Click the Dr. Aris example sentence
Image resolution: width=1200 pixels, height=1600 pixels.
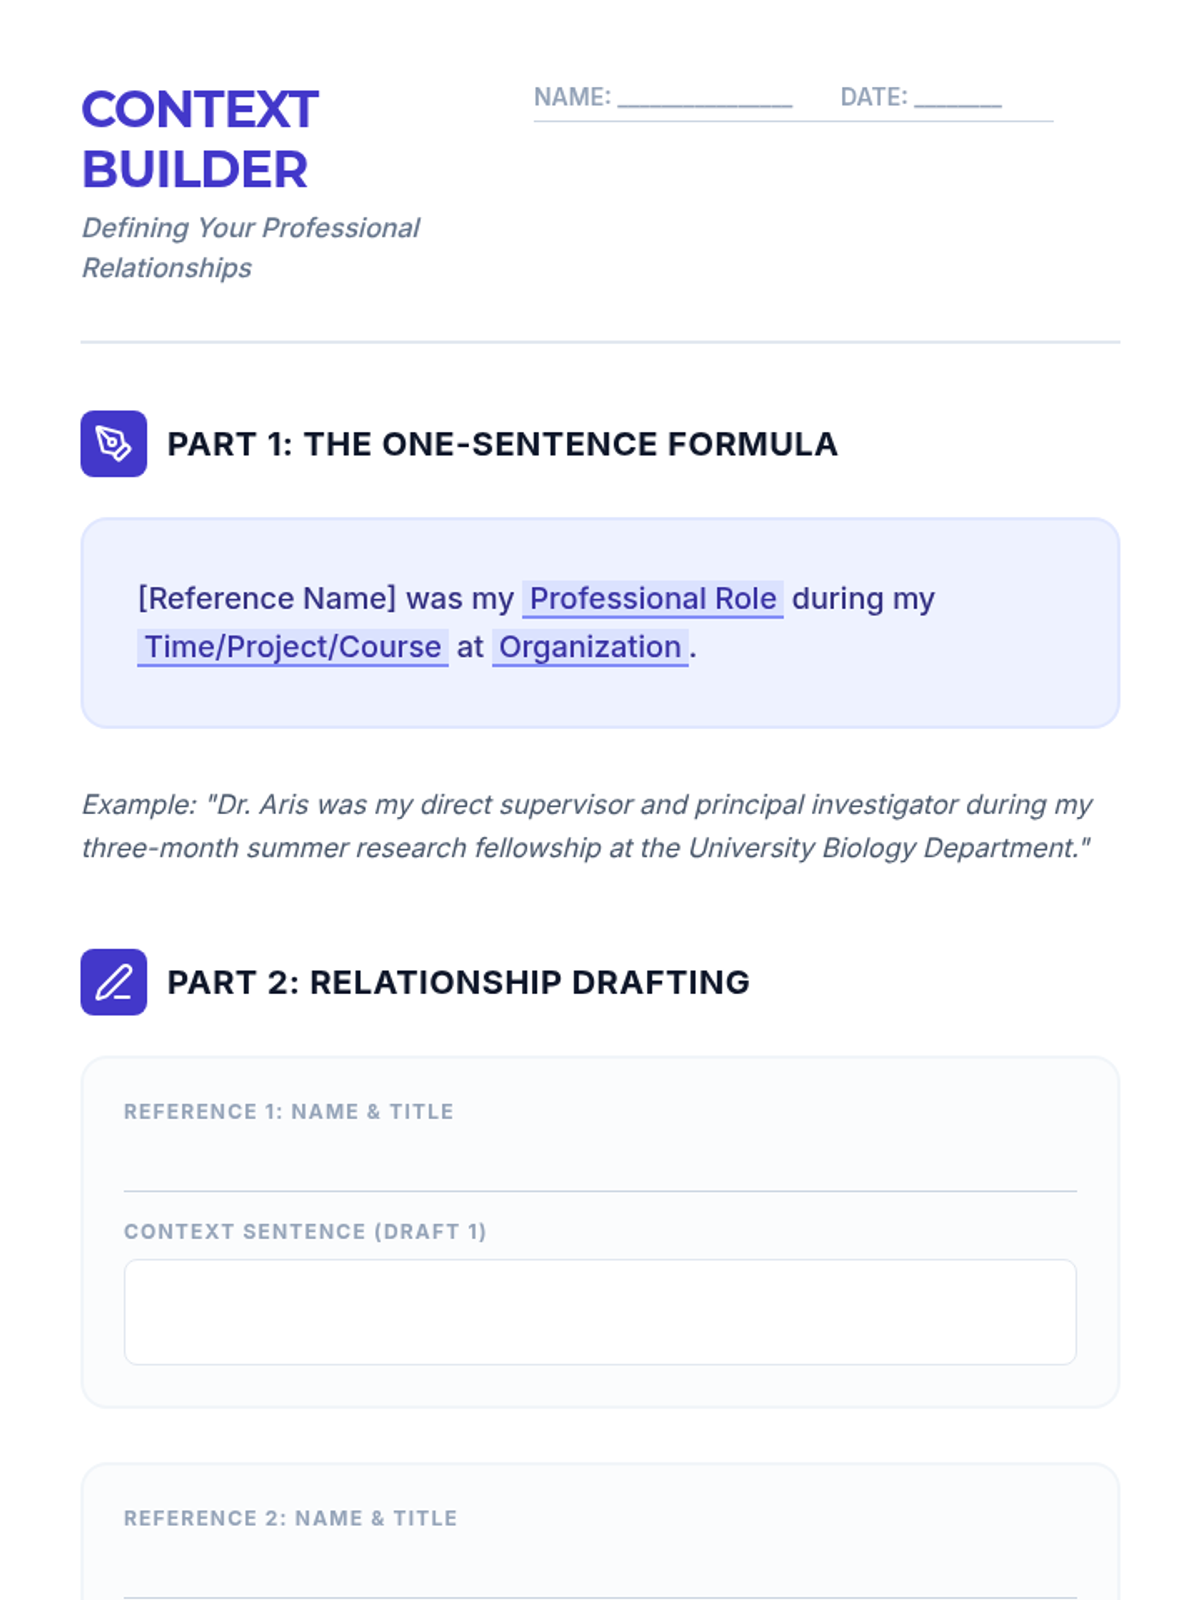(586, 826)
